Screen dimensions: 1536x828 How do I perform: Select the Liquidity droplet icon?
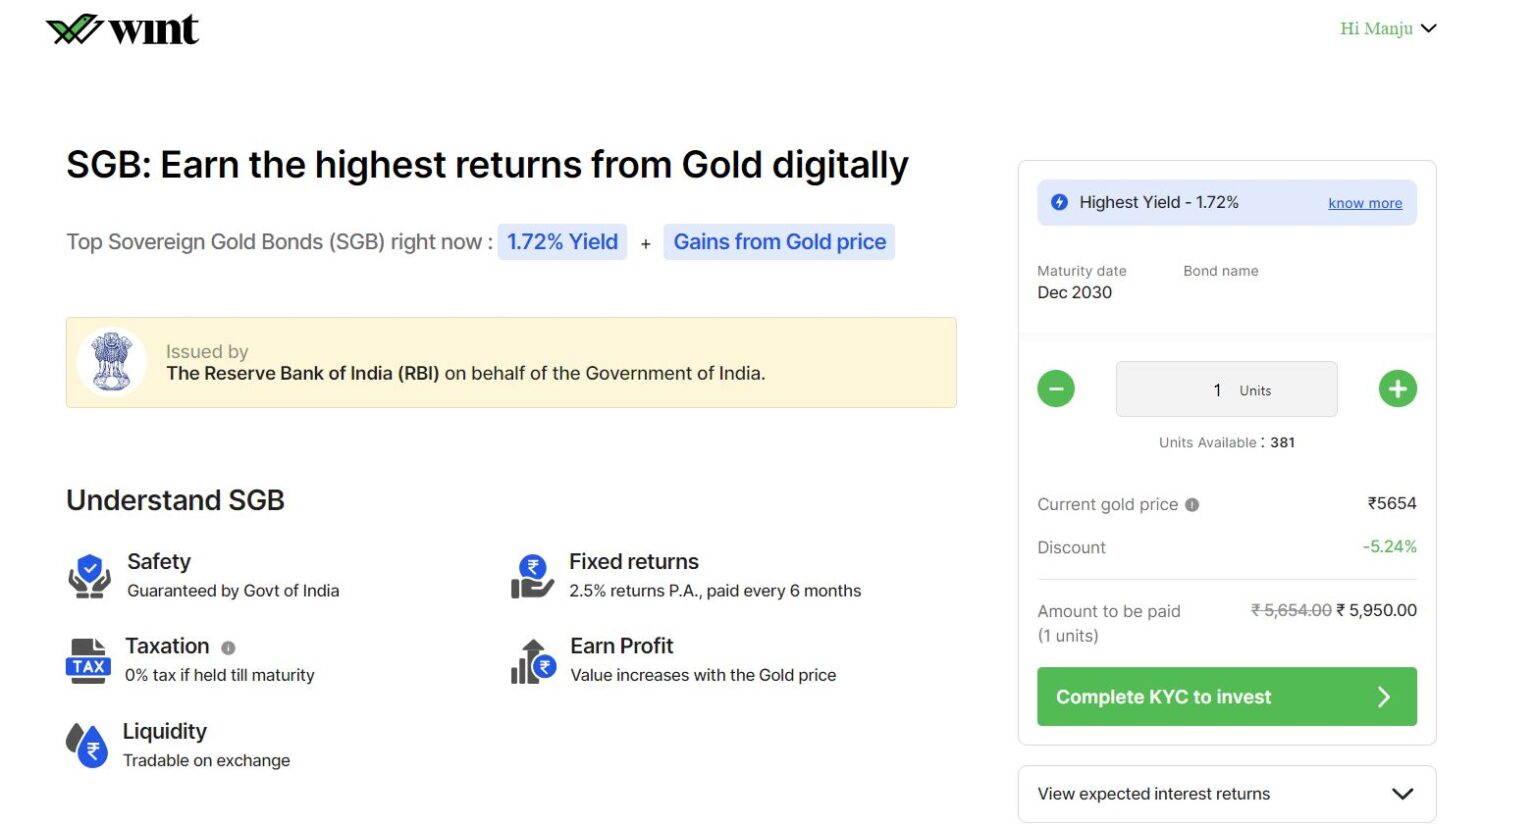[x=88, y=744]
